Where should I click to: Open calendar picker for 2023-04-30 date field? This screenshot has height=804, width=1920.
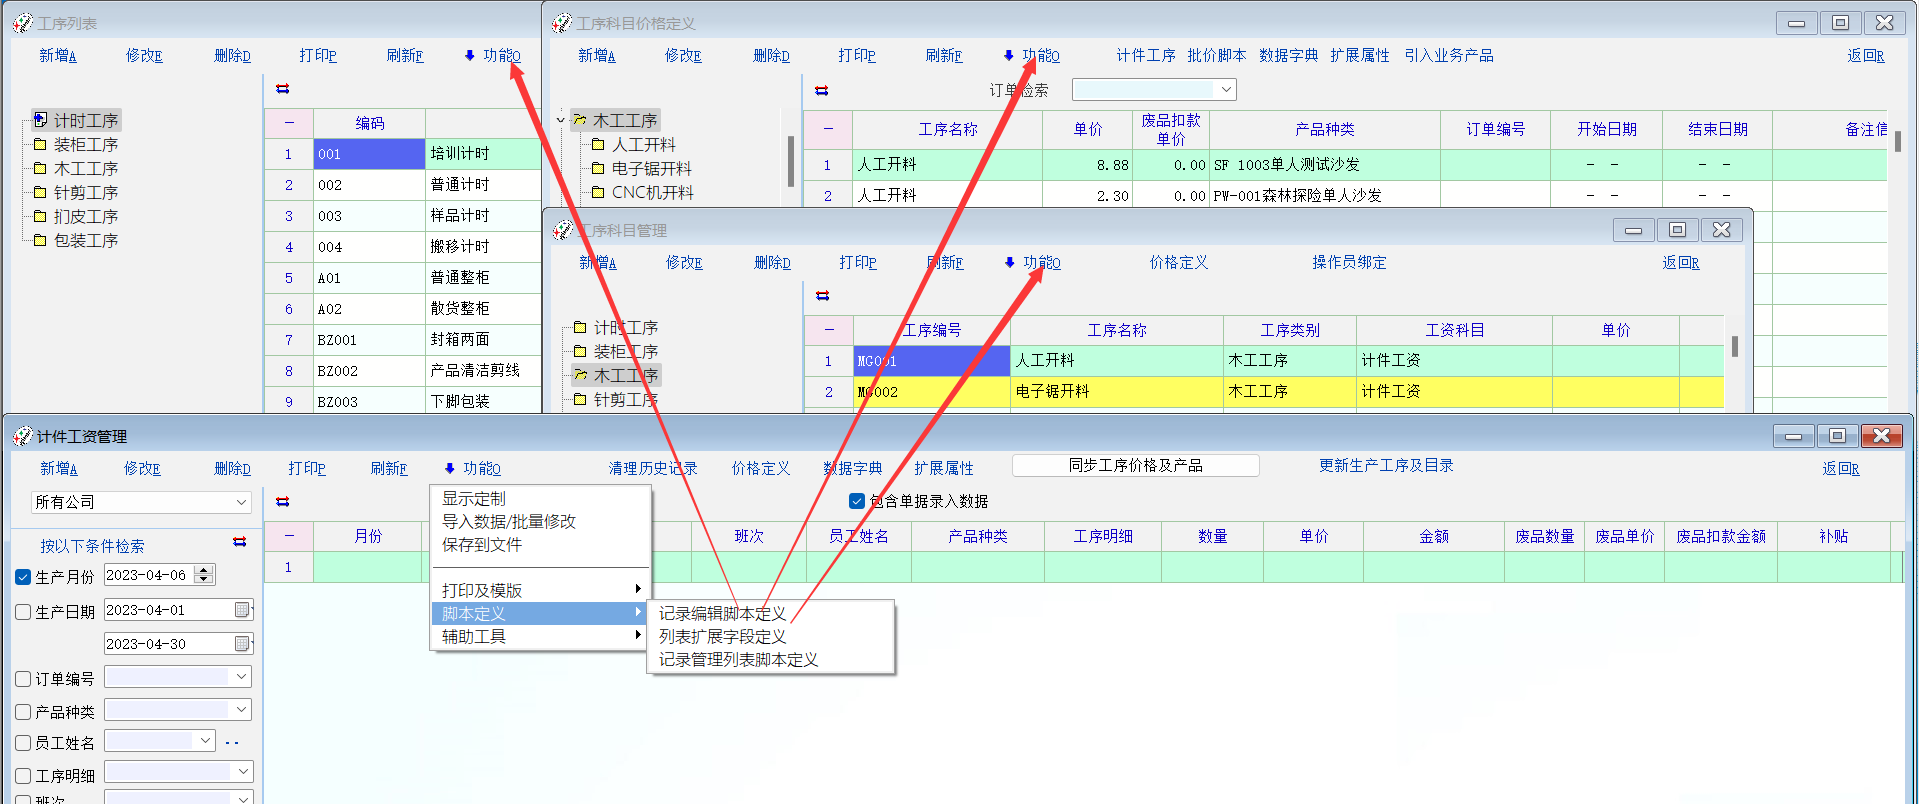click(x=242, y=644)
